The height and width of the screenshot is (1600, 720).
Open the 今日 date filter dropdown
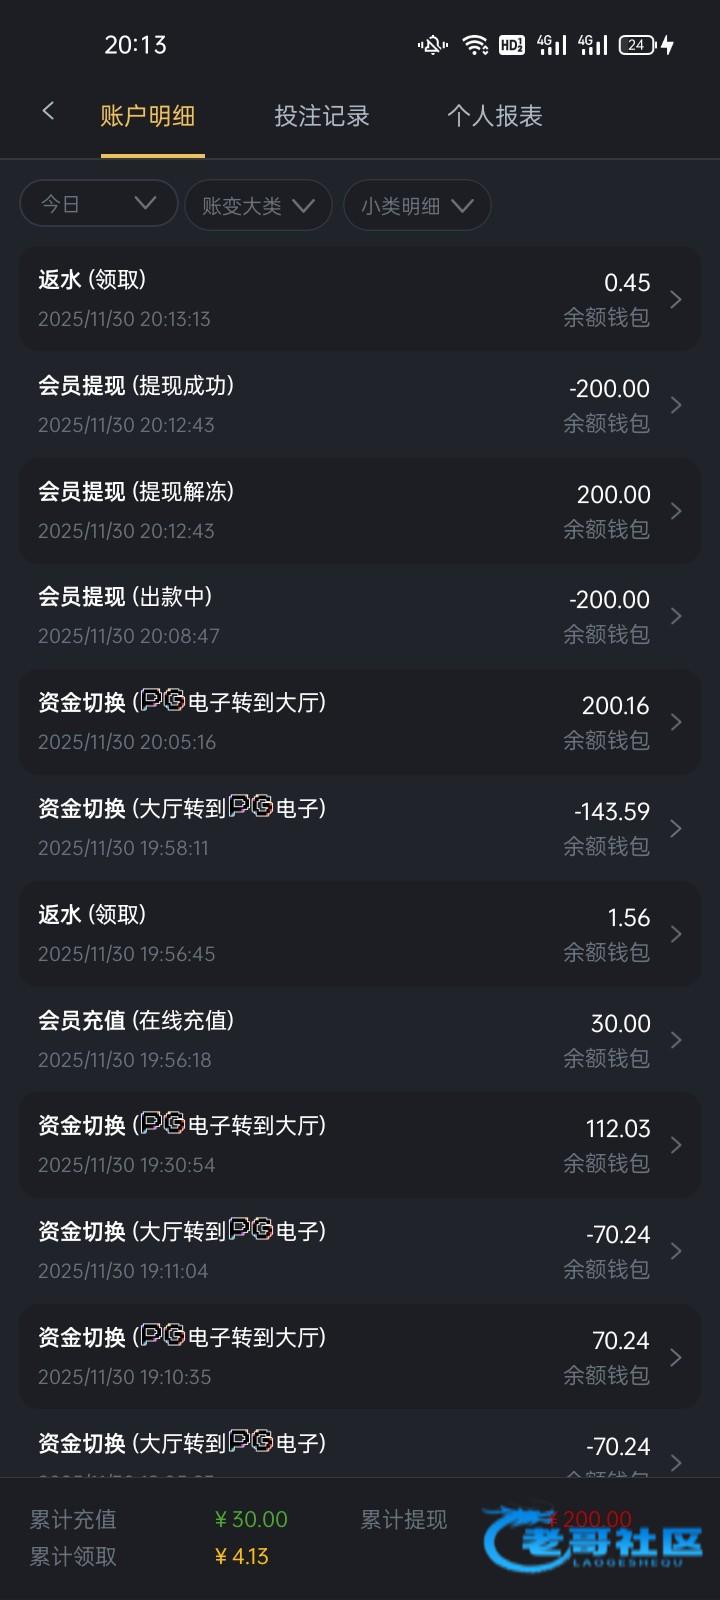click(98, 204)
